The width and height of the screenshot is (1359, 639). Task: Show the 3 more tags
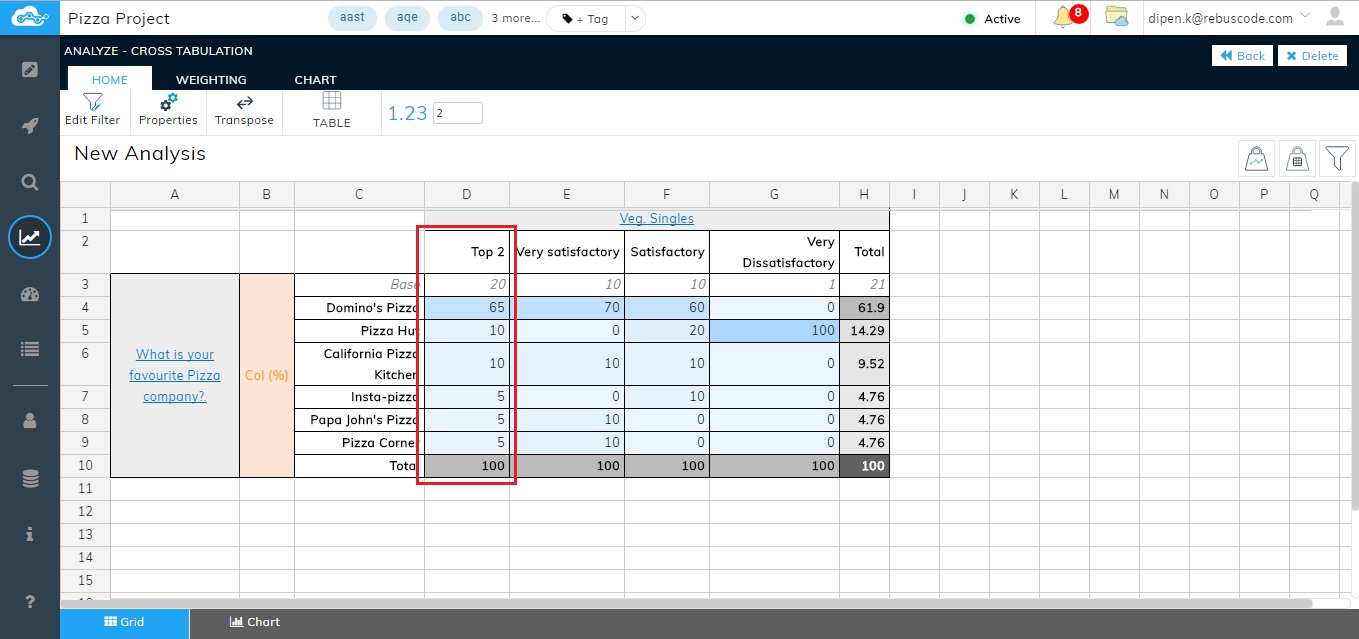pyautogui.click(x=515, y=18)
